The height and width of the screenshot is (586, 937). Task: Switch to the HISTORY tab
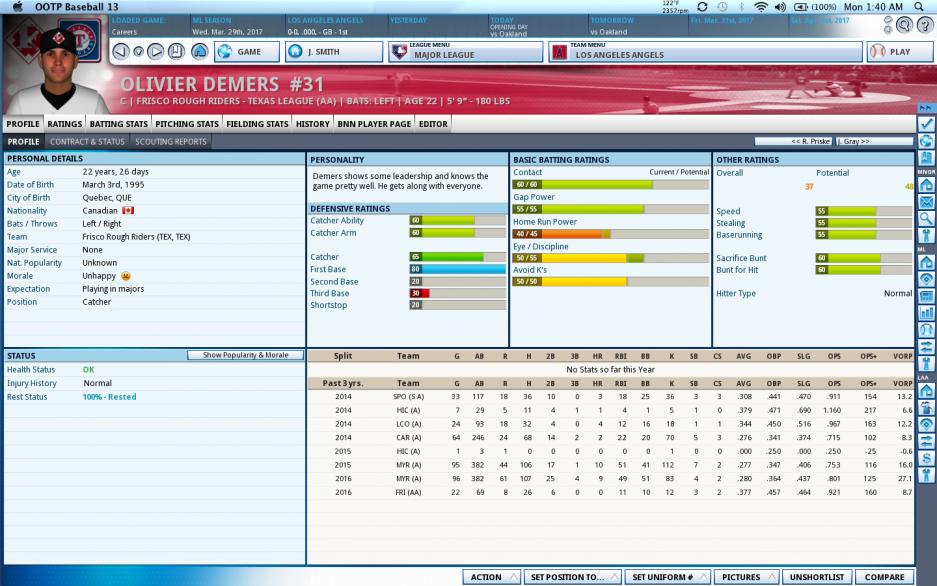[313, 124]
